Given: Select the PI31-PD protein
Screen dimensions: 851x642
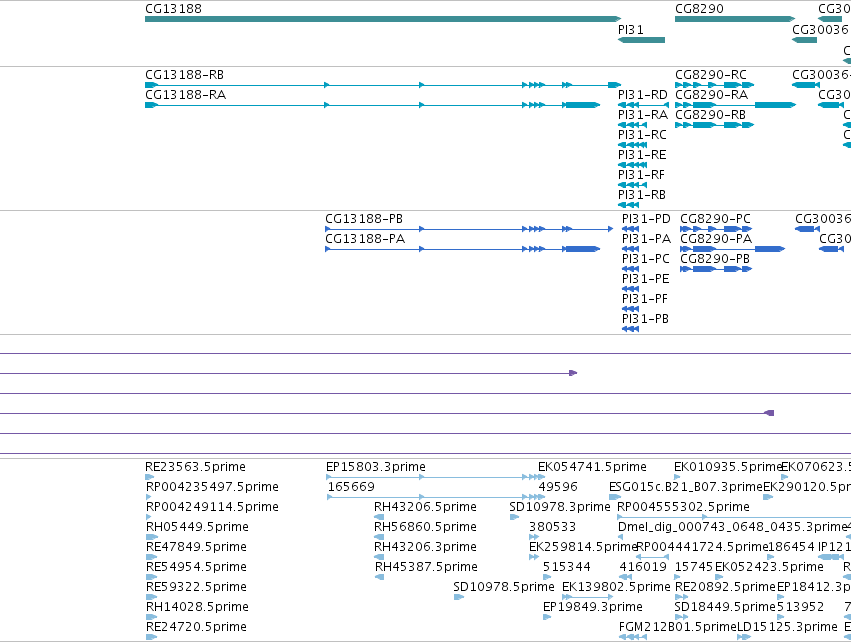Looking at the screenshot, I should click(631, 229).
